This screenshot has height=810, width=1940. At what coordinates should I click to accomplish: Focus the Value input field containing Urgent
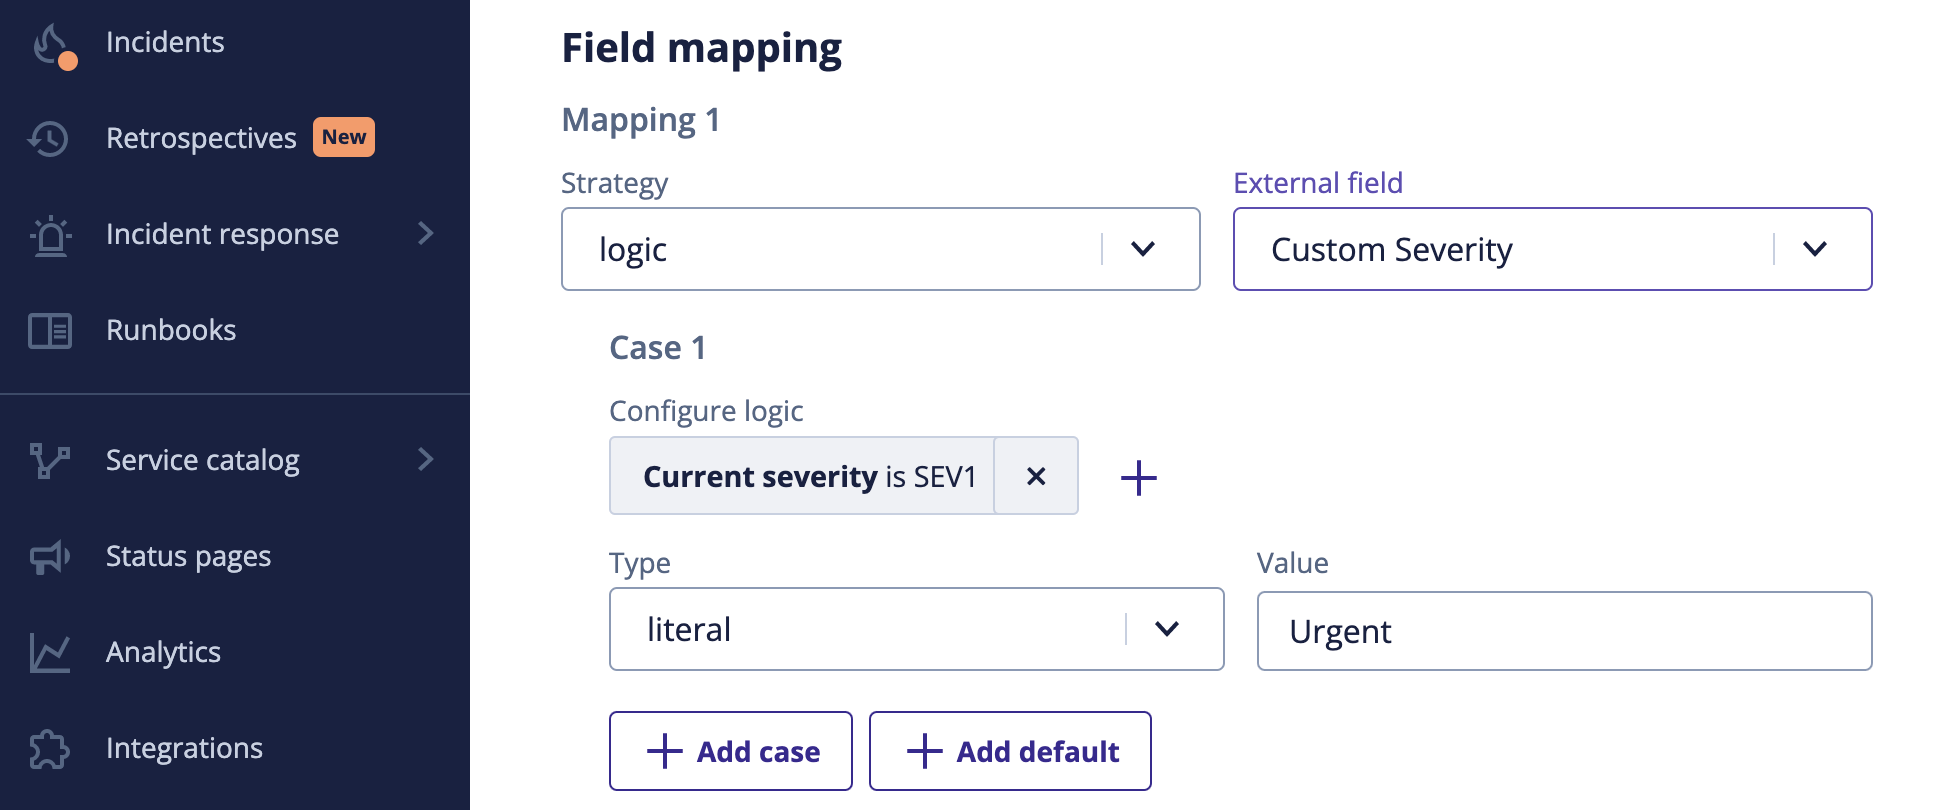click(x=1564, y=631)
